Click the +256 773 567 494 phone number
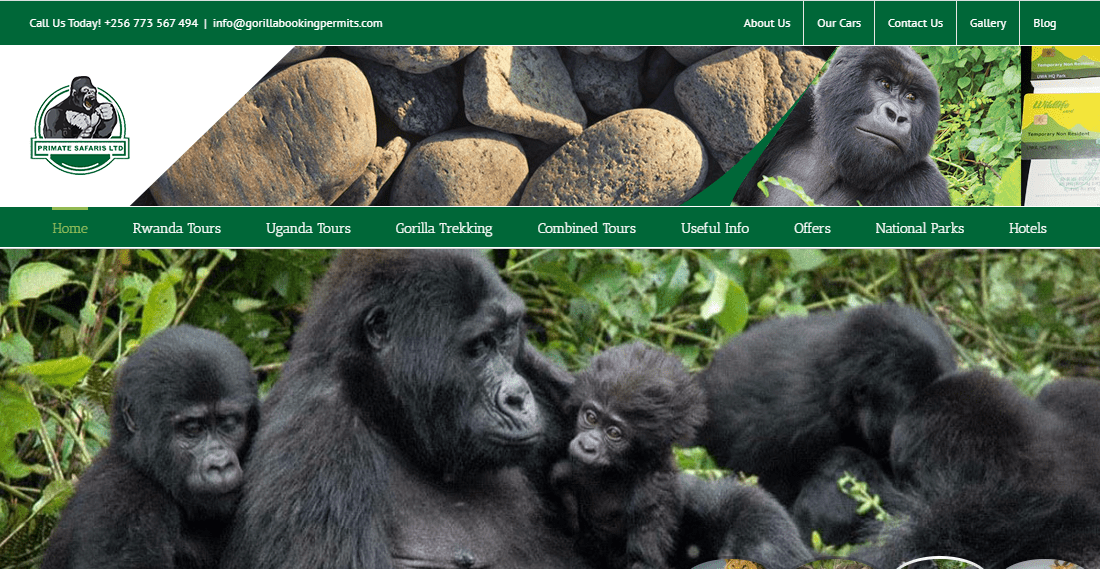1100x569 pixels. (x=151, y=23)
